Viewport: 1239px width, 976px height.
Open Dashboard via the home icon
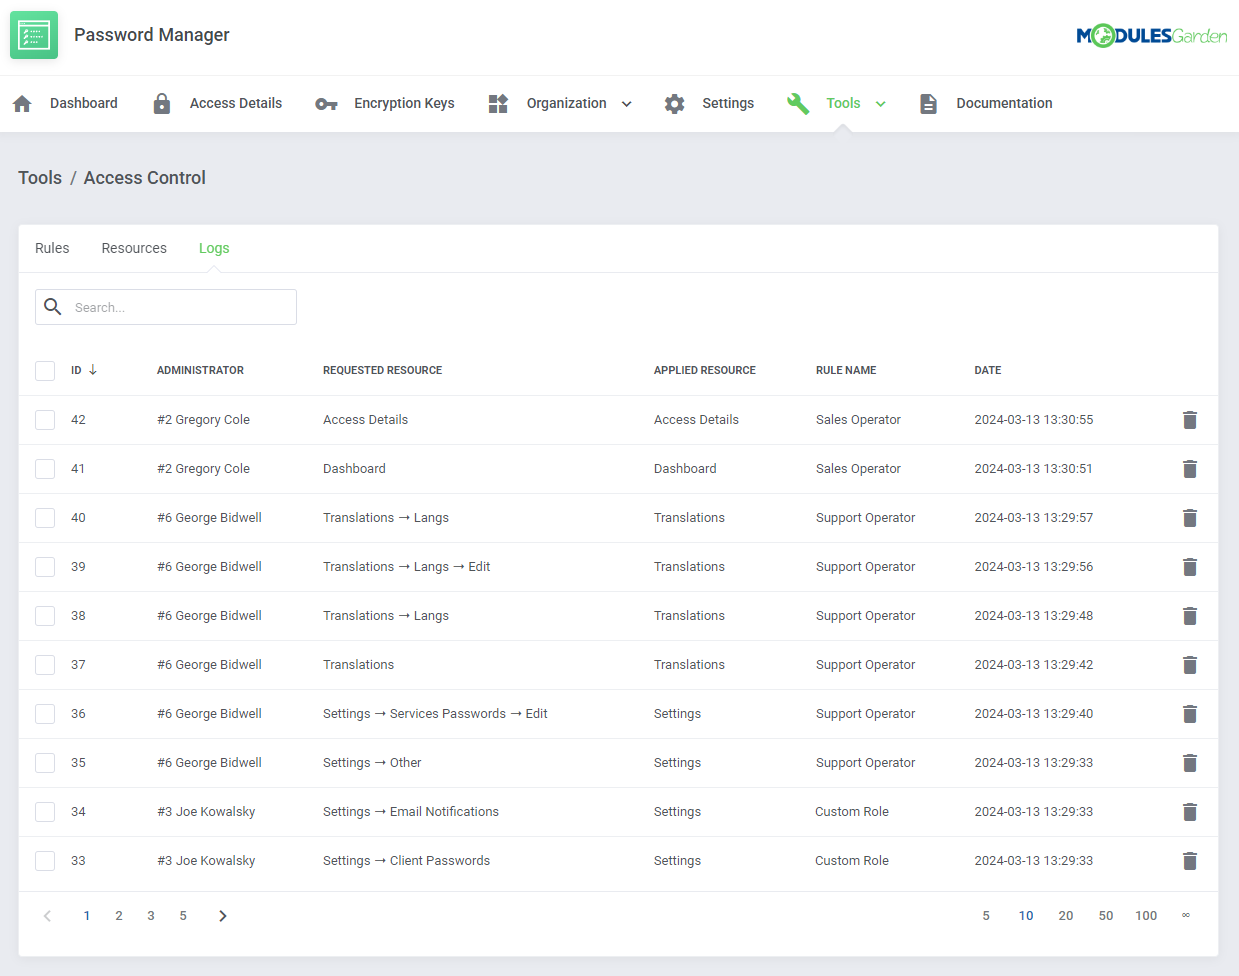tap(22, 104)
